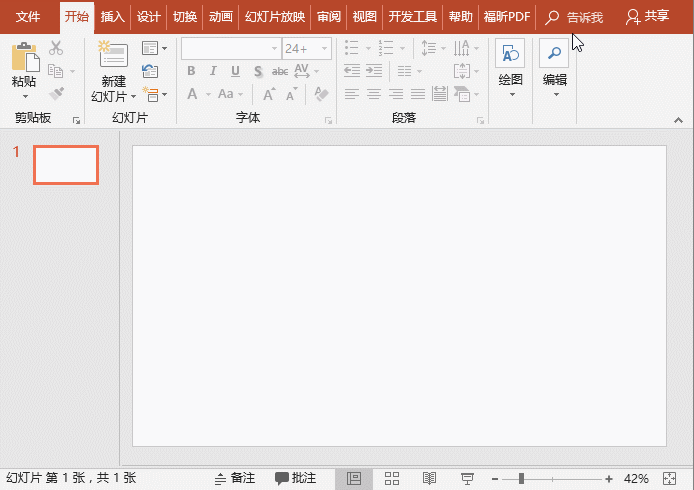Click the Share (共享) button

[647, 17]
